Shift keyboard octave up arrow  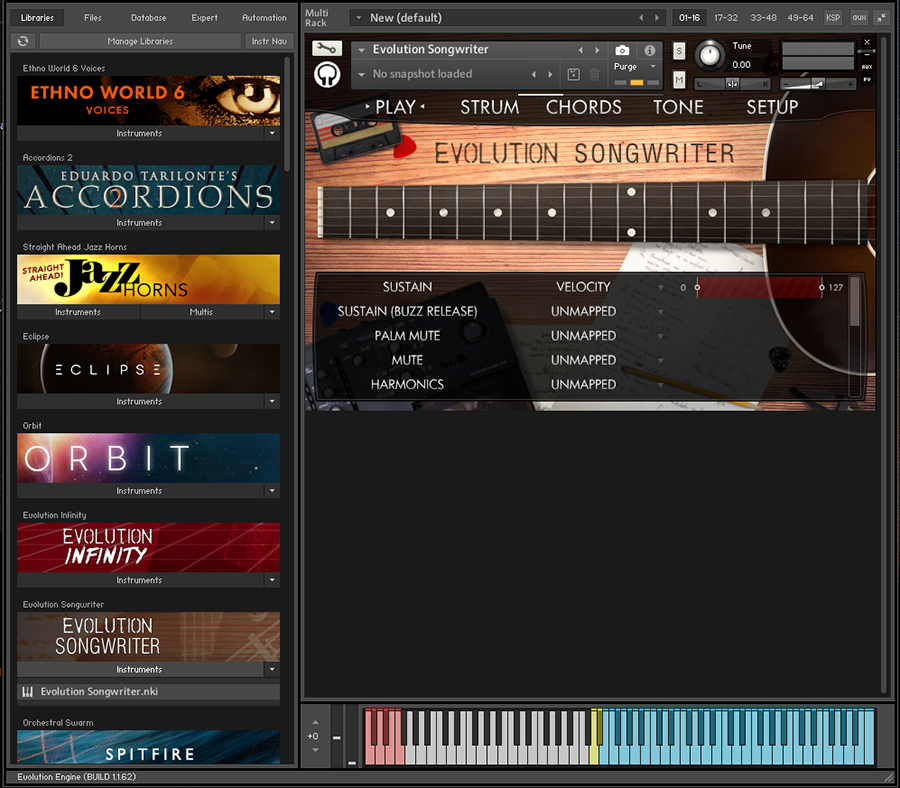coord(315,723)
